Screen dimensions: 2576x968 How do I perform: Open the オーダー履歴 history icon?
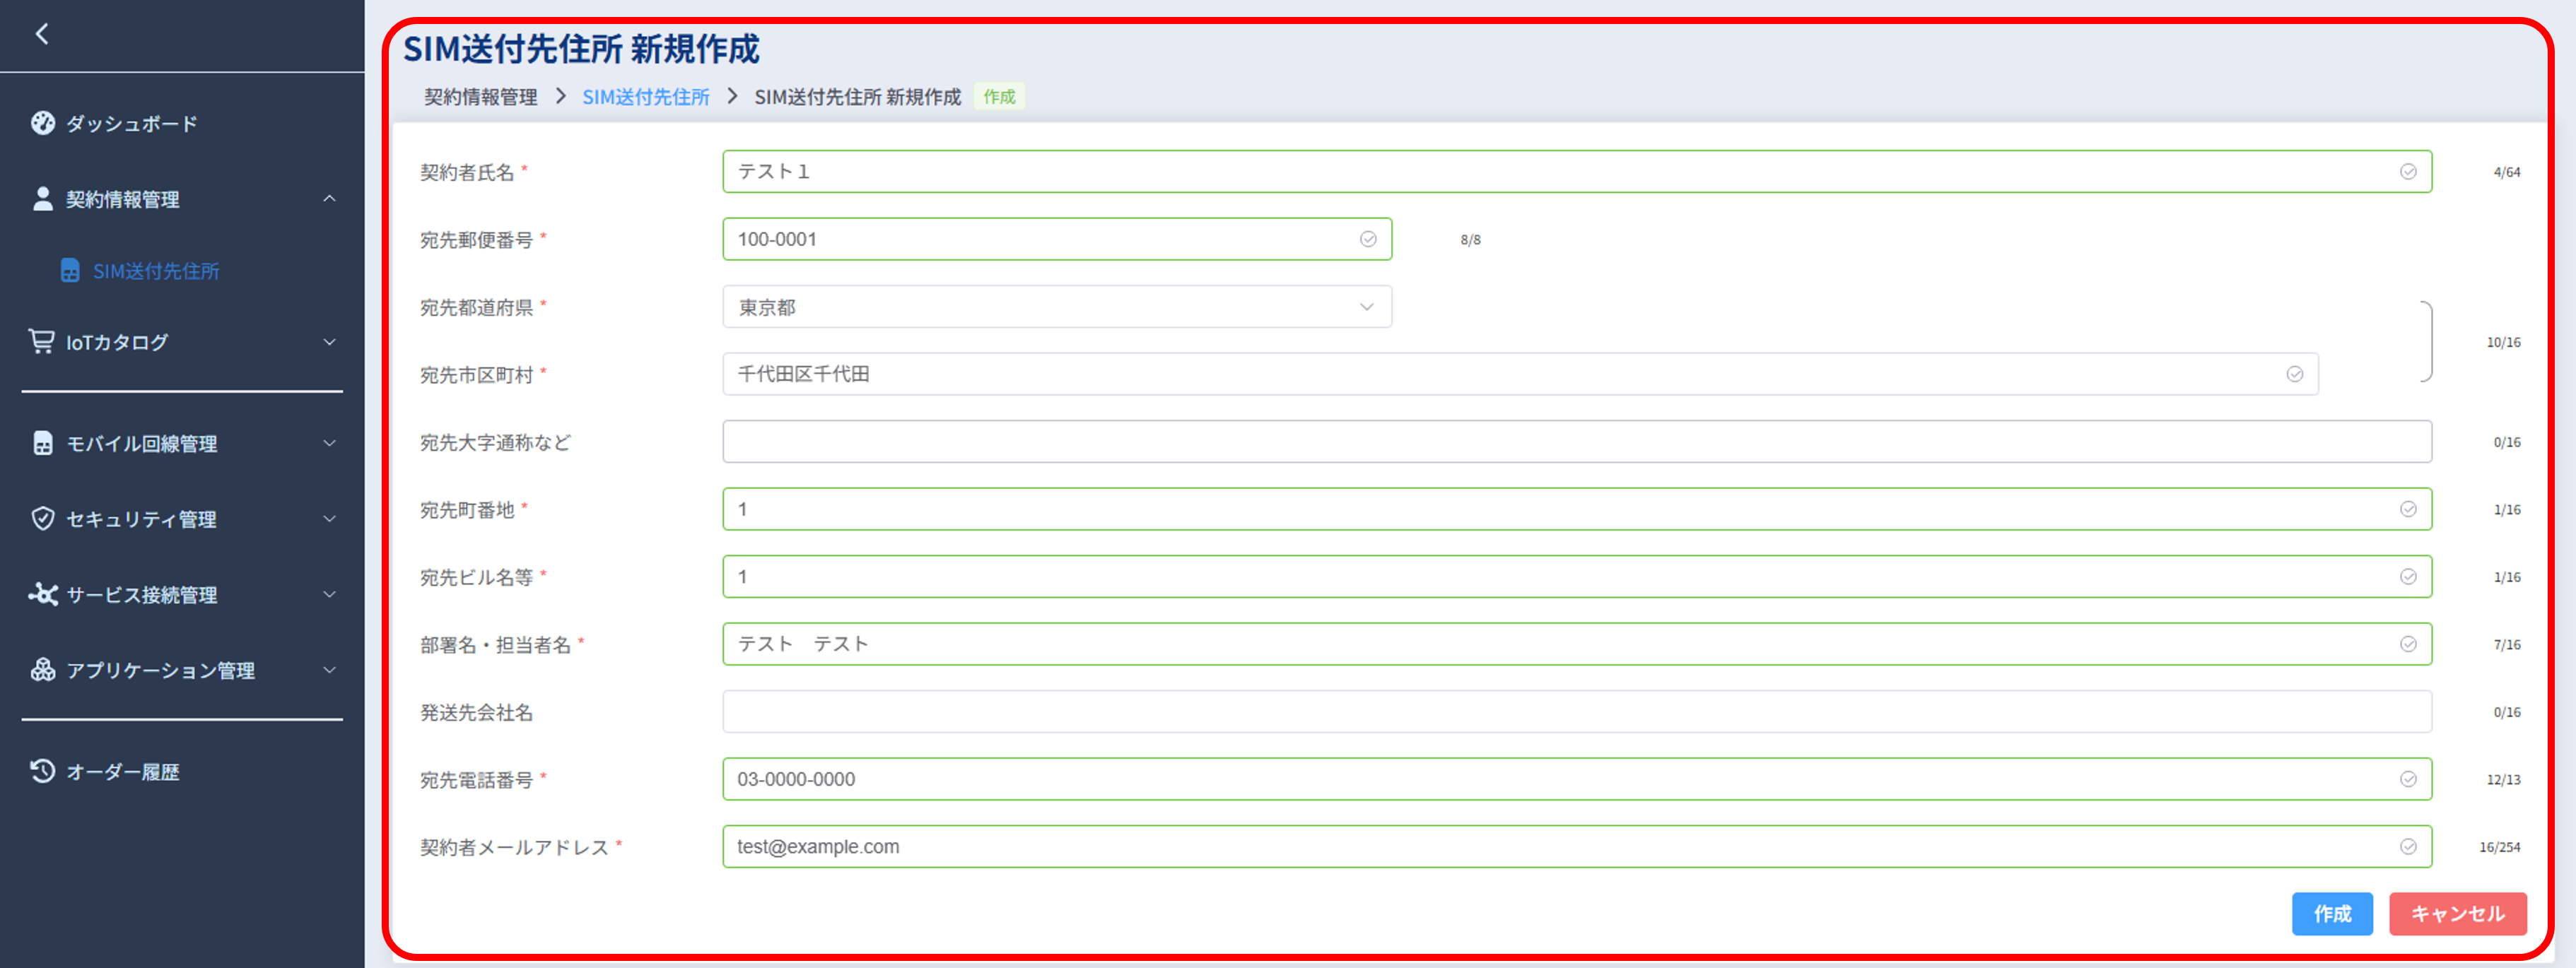42,770
